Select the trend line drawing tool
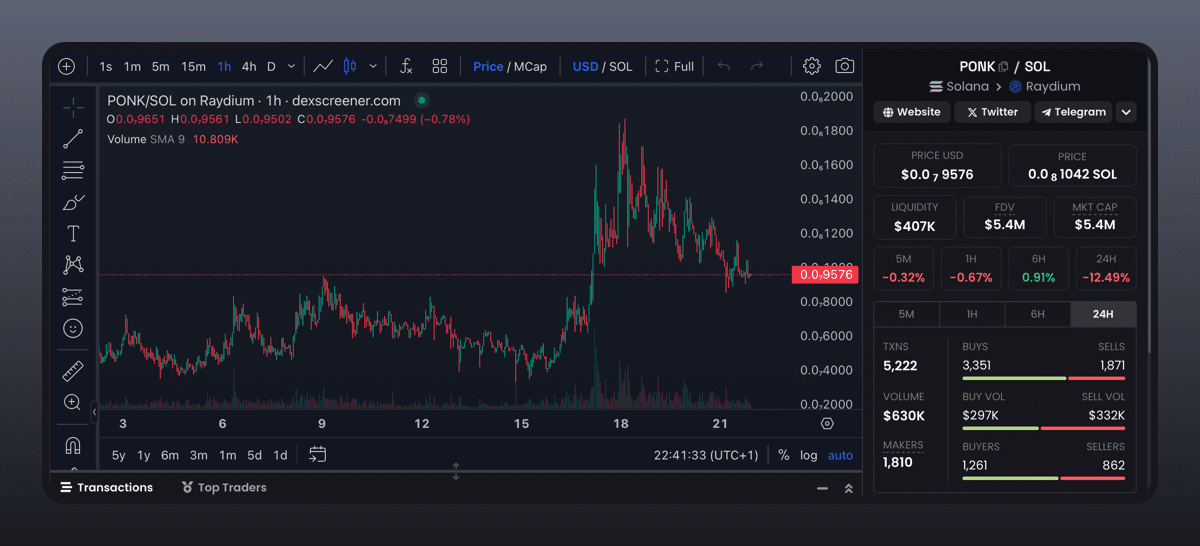This screenshot has width=1200, height=546. (73, 139)
